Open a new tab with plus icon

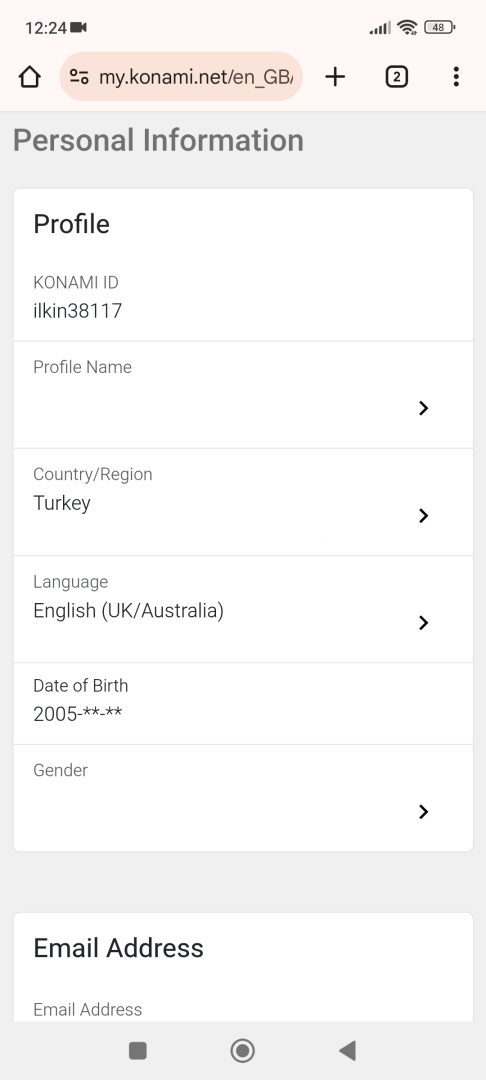[335, 76]
